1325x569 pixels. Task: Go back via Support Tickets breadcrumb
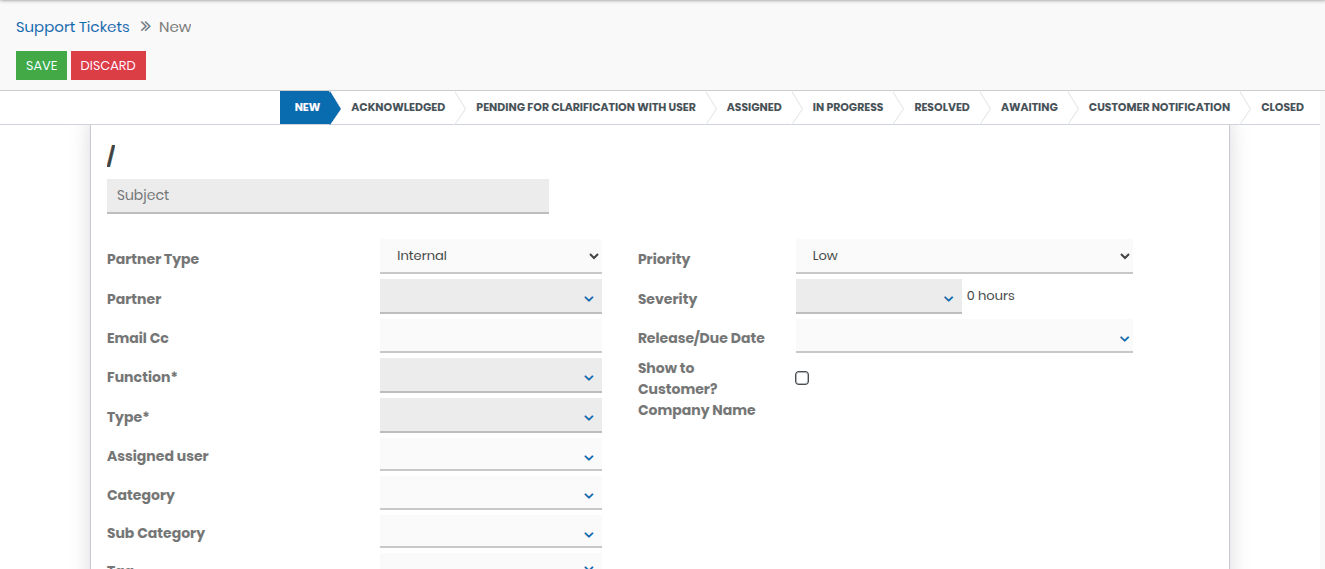73,27
